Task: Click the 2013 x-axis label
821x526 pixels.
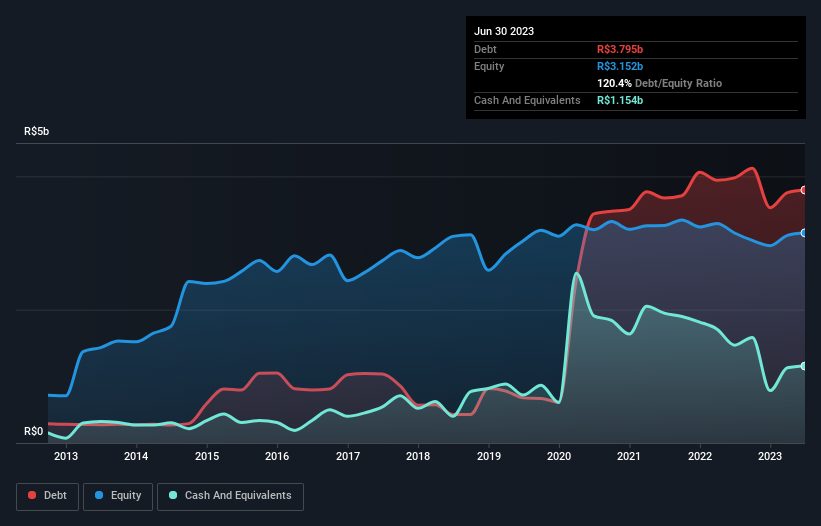Action: 66,457
